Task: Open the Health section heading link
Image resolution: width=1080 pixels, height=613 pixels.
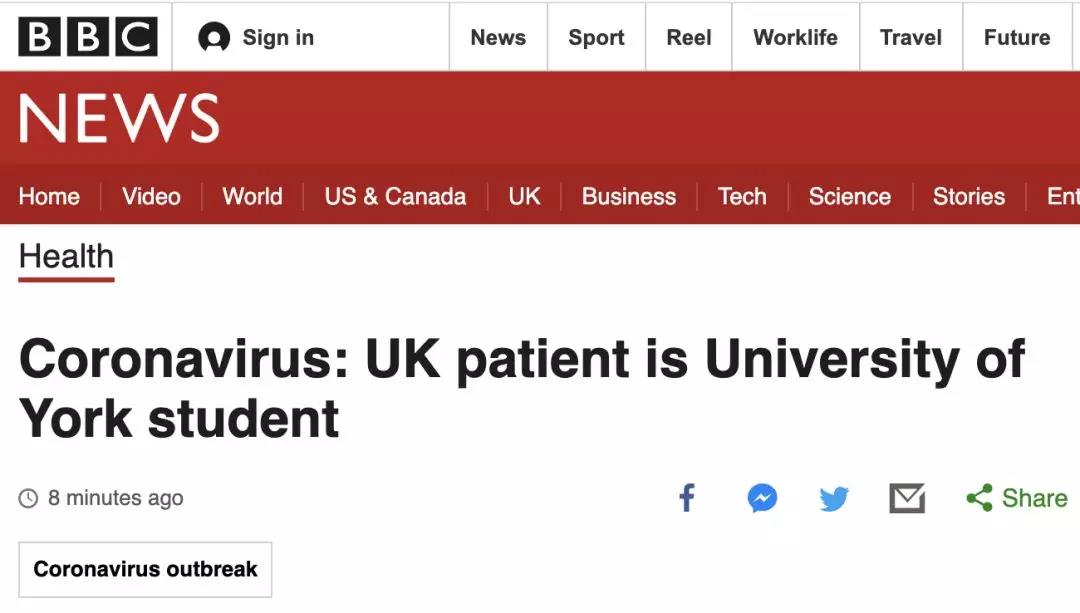Action: (66, 258)
